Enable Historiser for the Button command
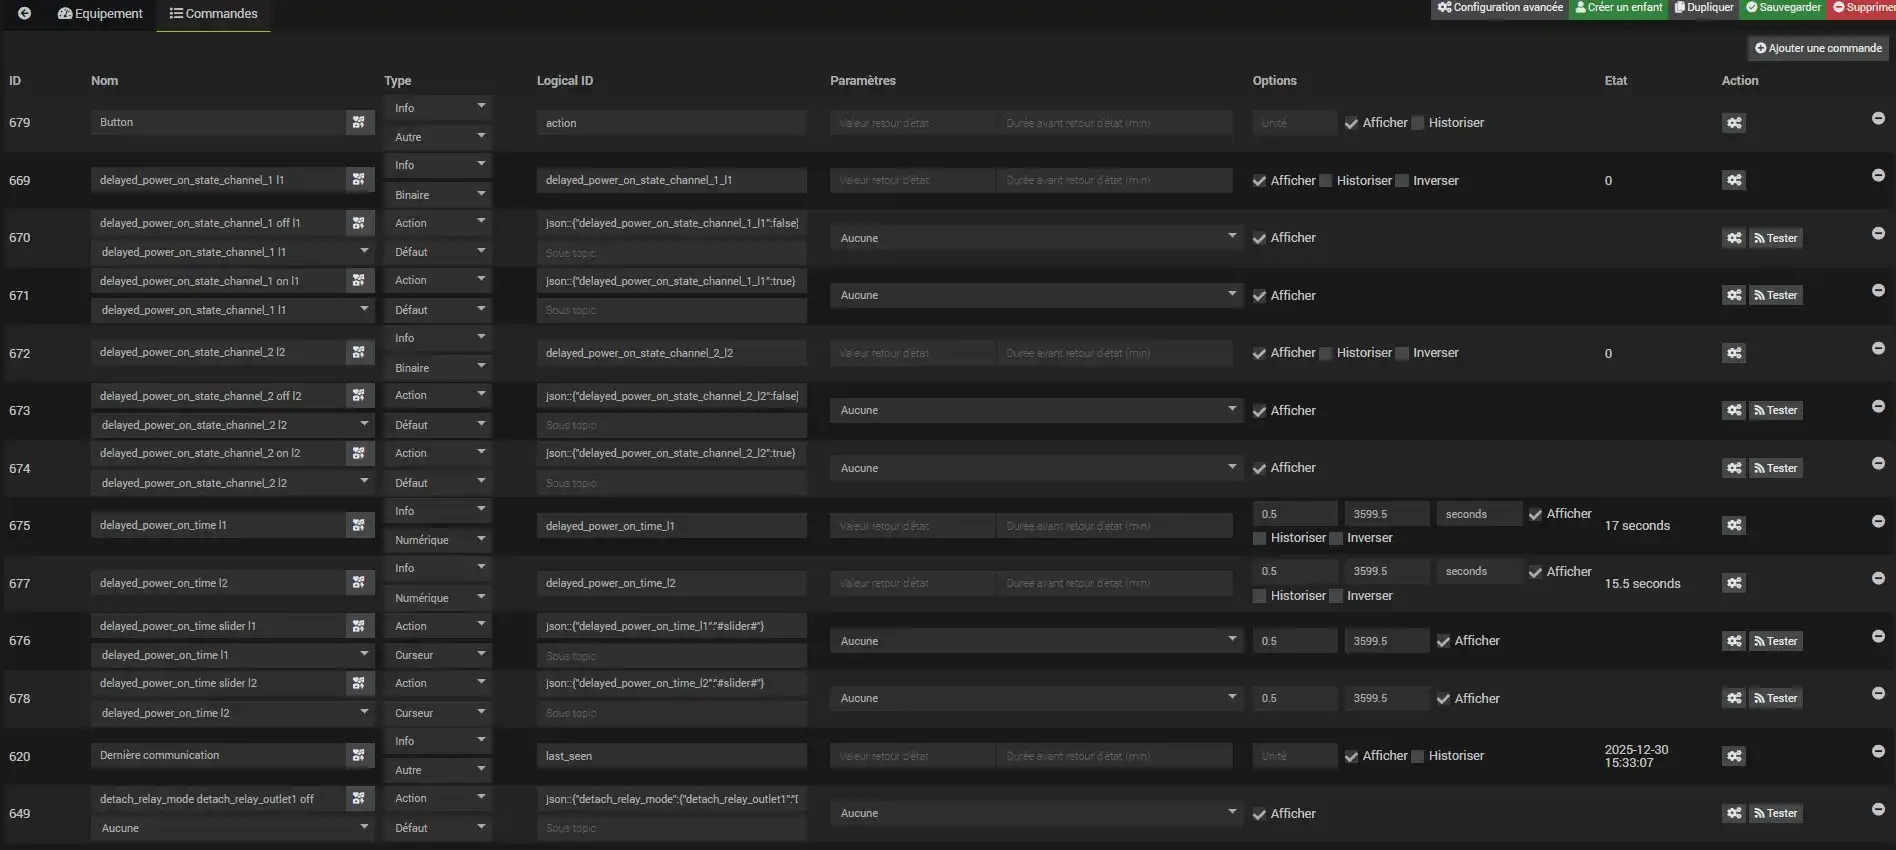1896x850 pixels. [1417, 123]
